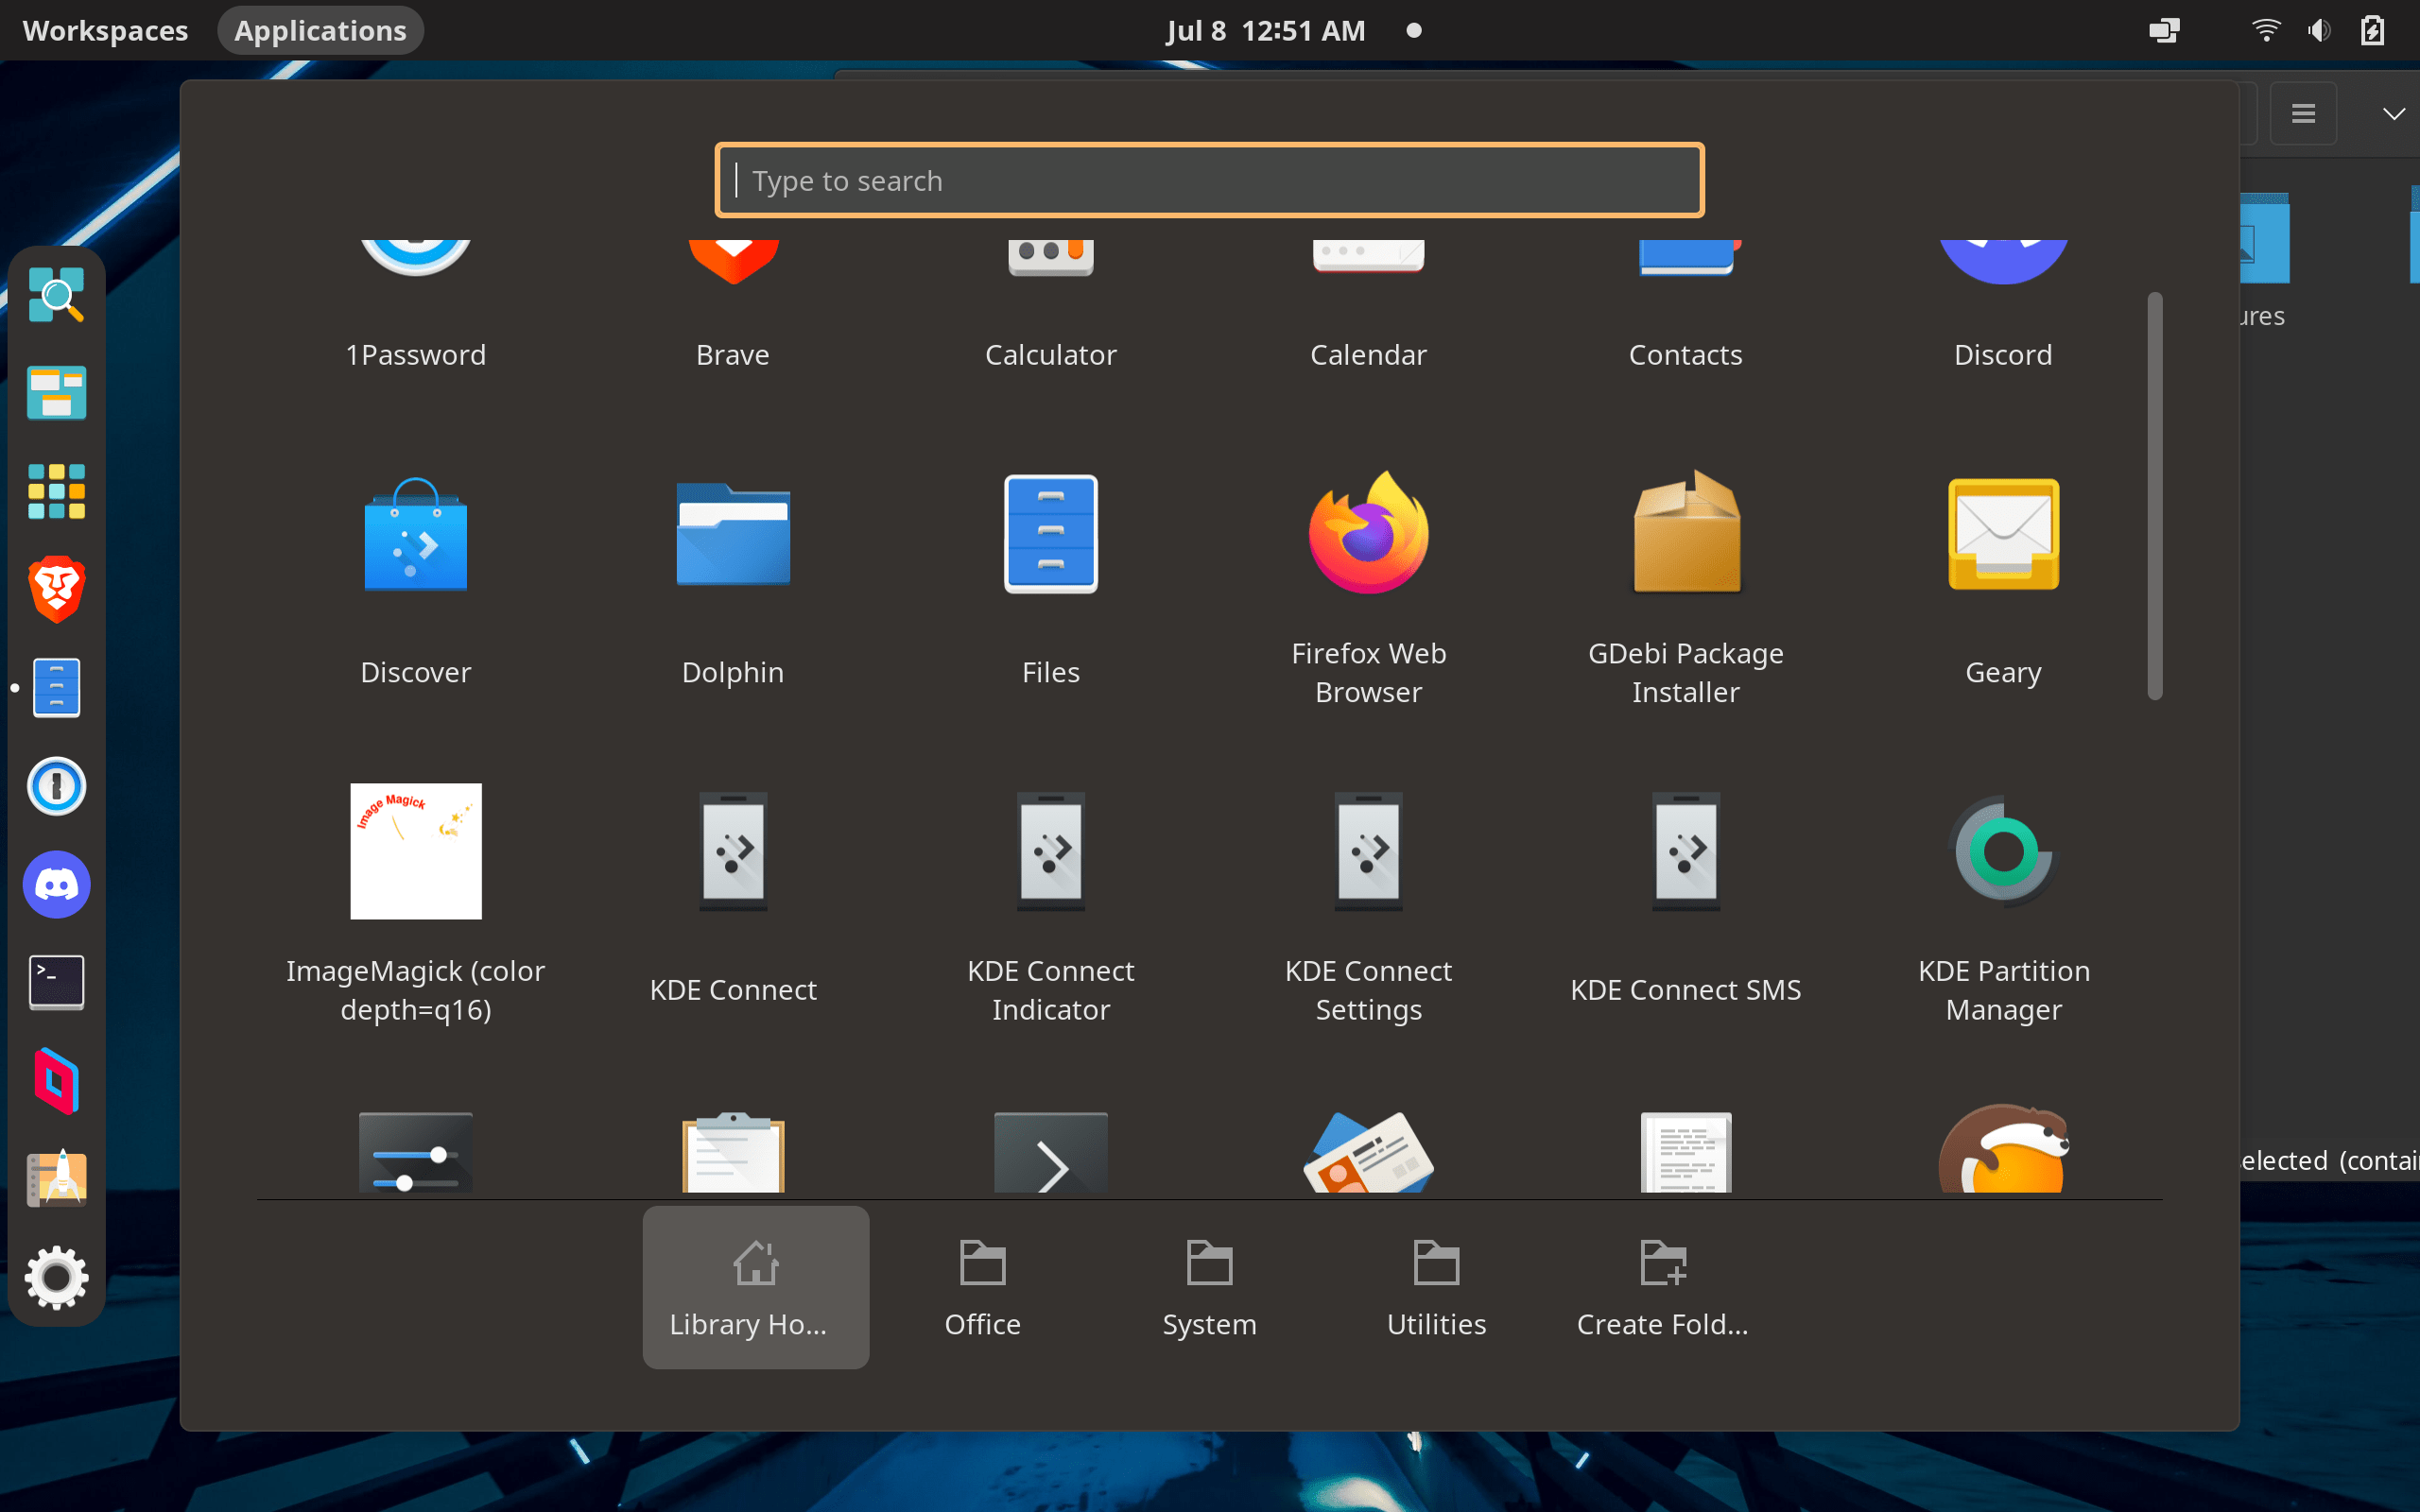Open Dolphin file manager
The image size is (2420, 1512).
click(732, 535)
